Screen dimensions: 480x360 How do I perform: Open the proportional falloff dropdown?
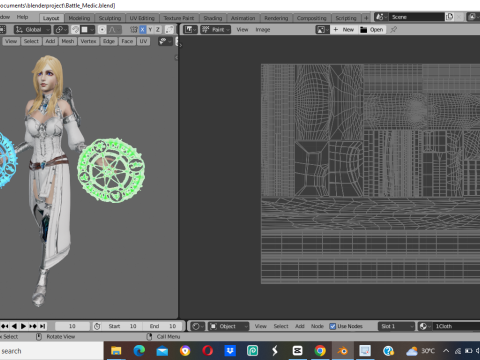pos(114,30)
